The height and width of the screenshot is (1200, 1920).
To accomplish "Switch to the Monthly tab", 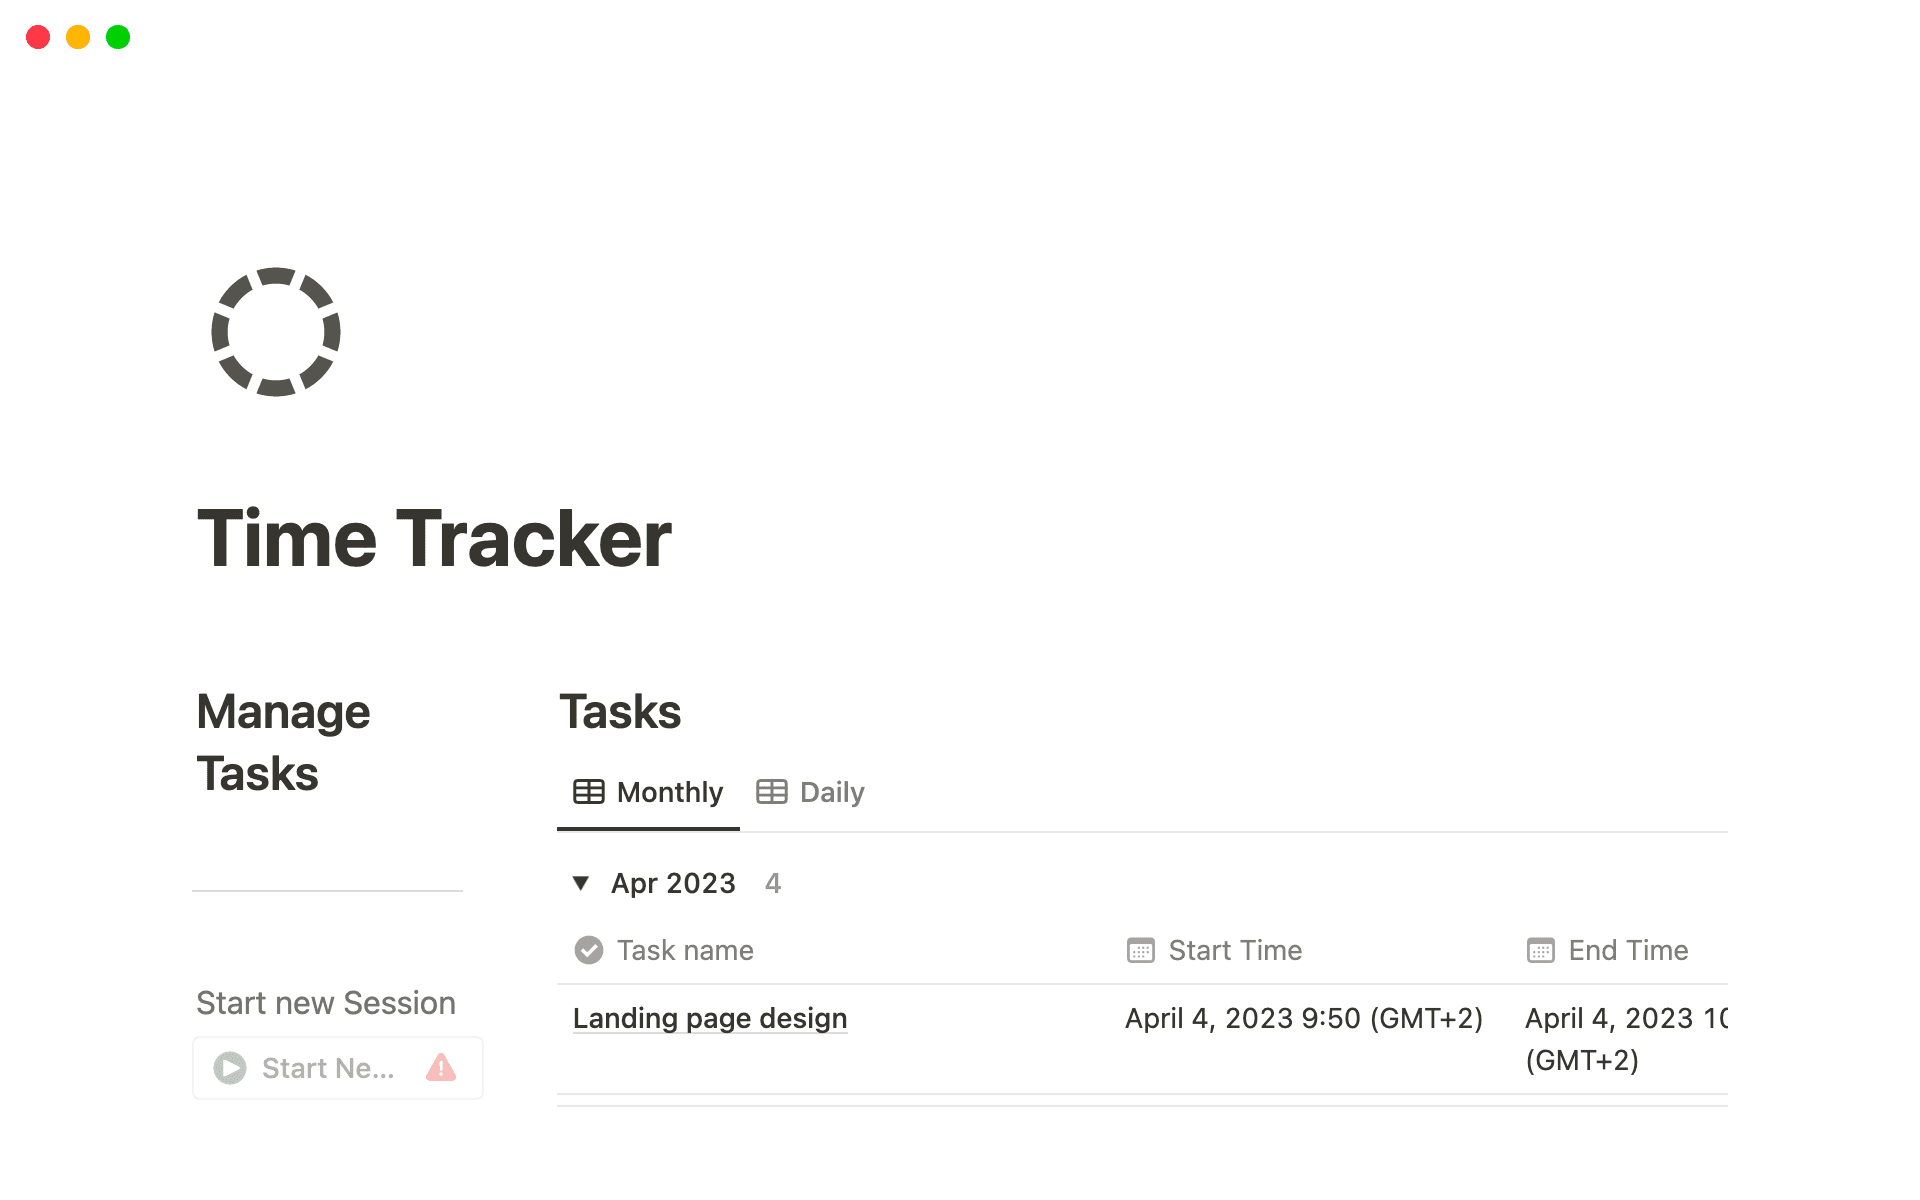I will [x=670, y=792].
